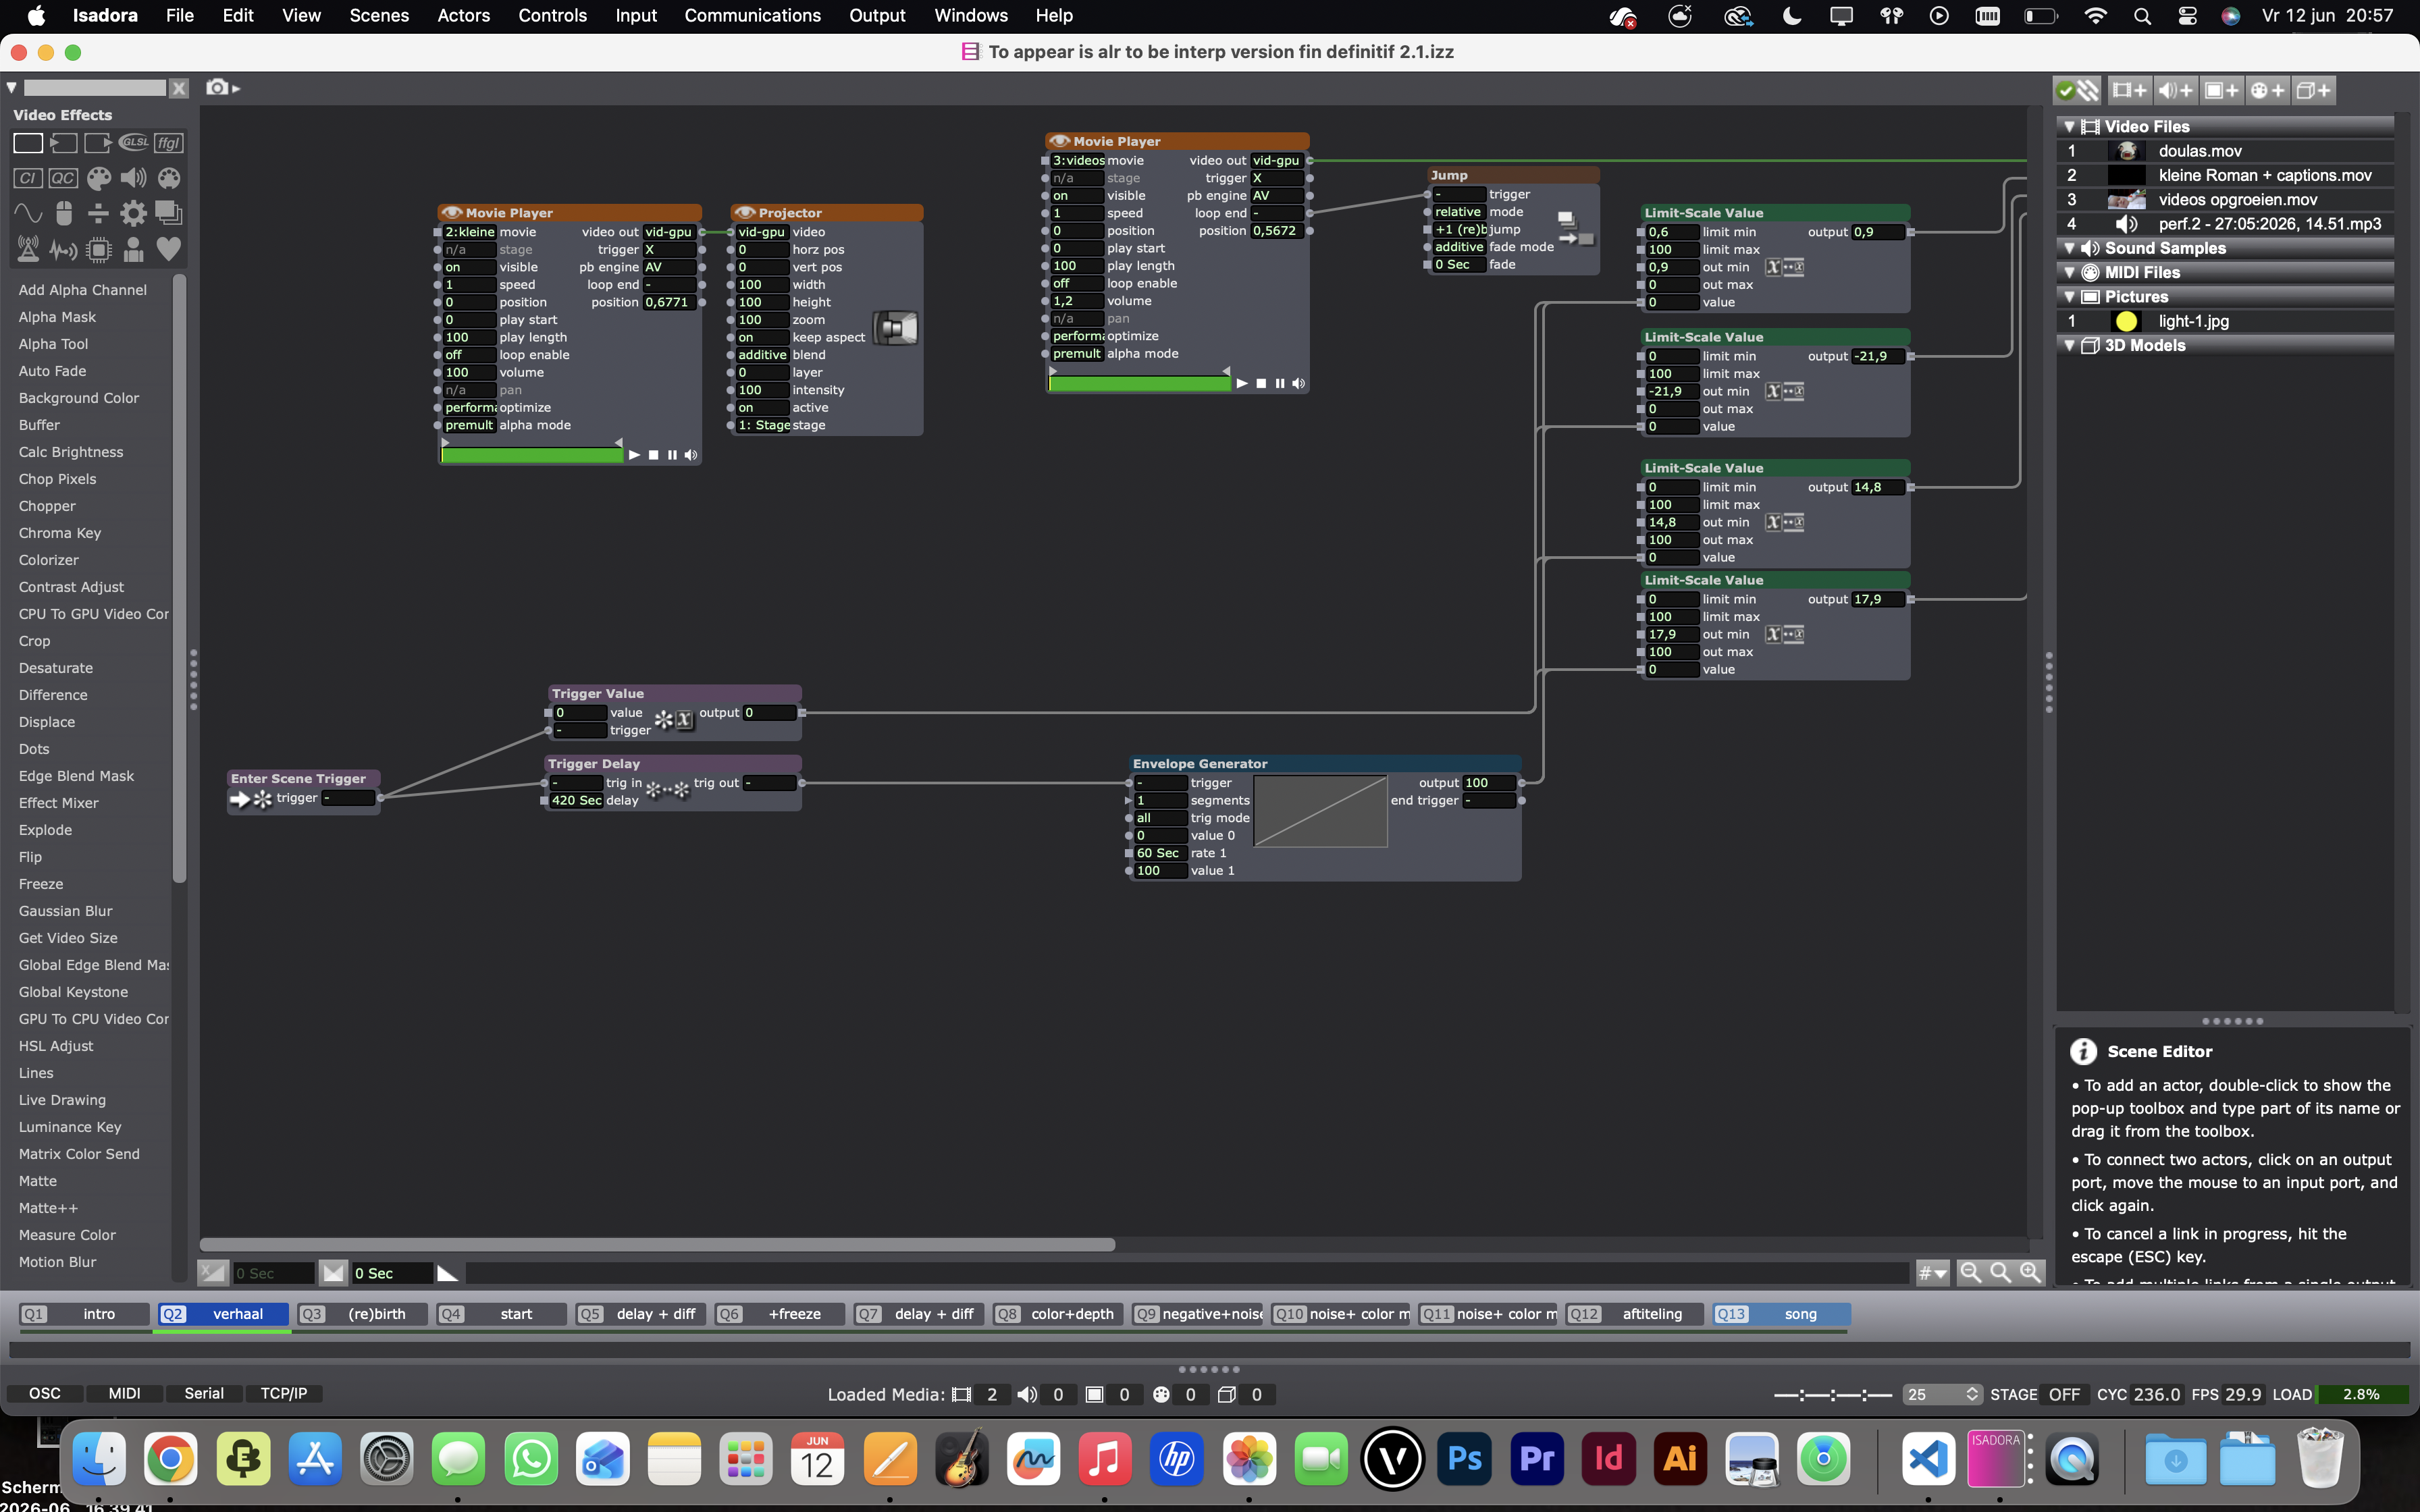Collapse the Video Files section
Viewport: 2420px width, 1512px height.
(2069, 127)
